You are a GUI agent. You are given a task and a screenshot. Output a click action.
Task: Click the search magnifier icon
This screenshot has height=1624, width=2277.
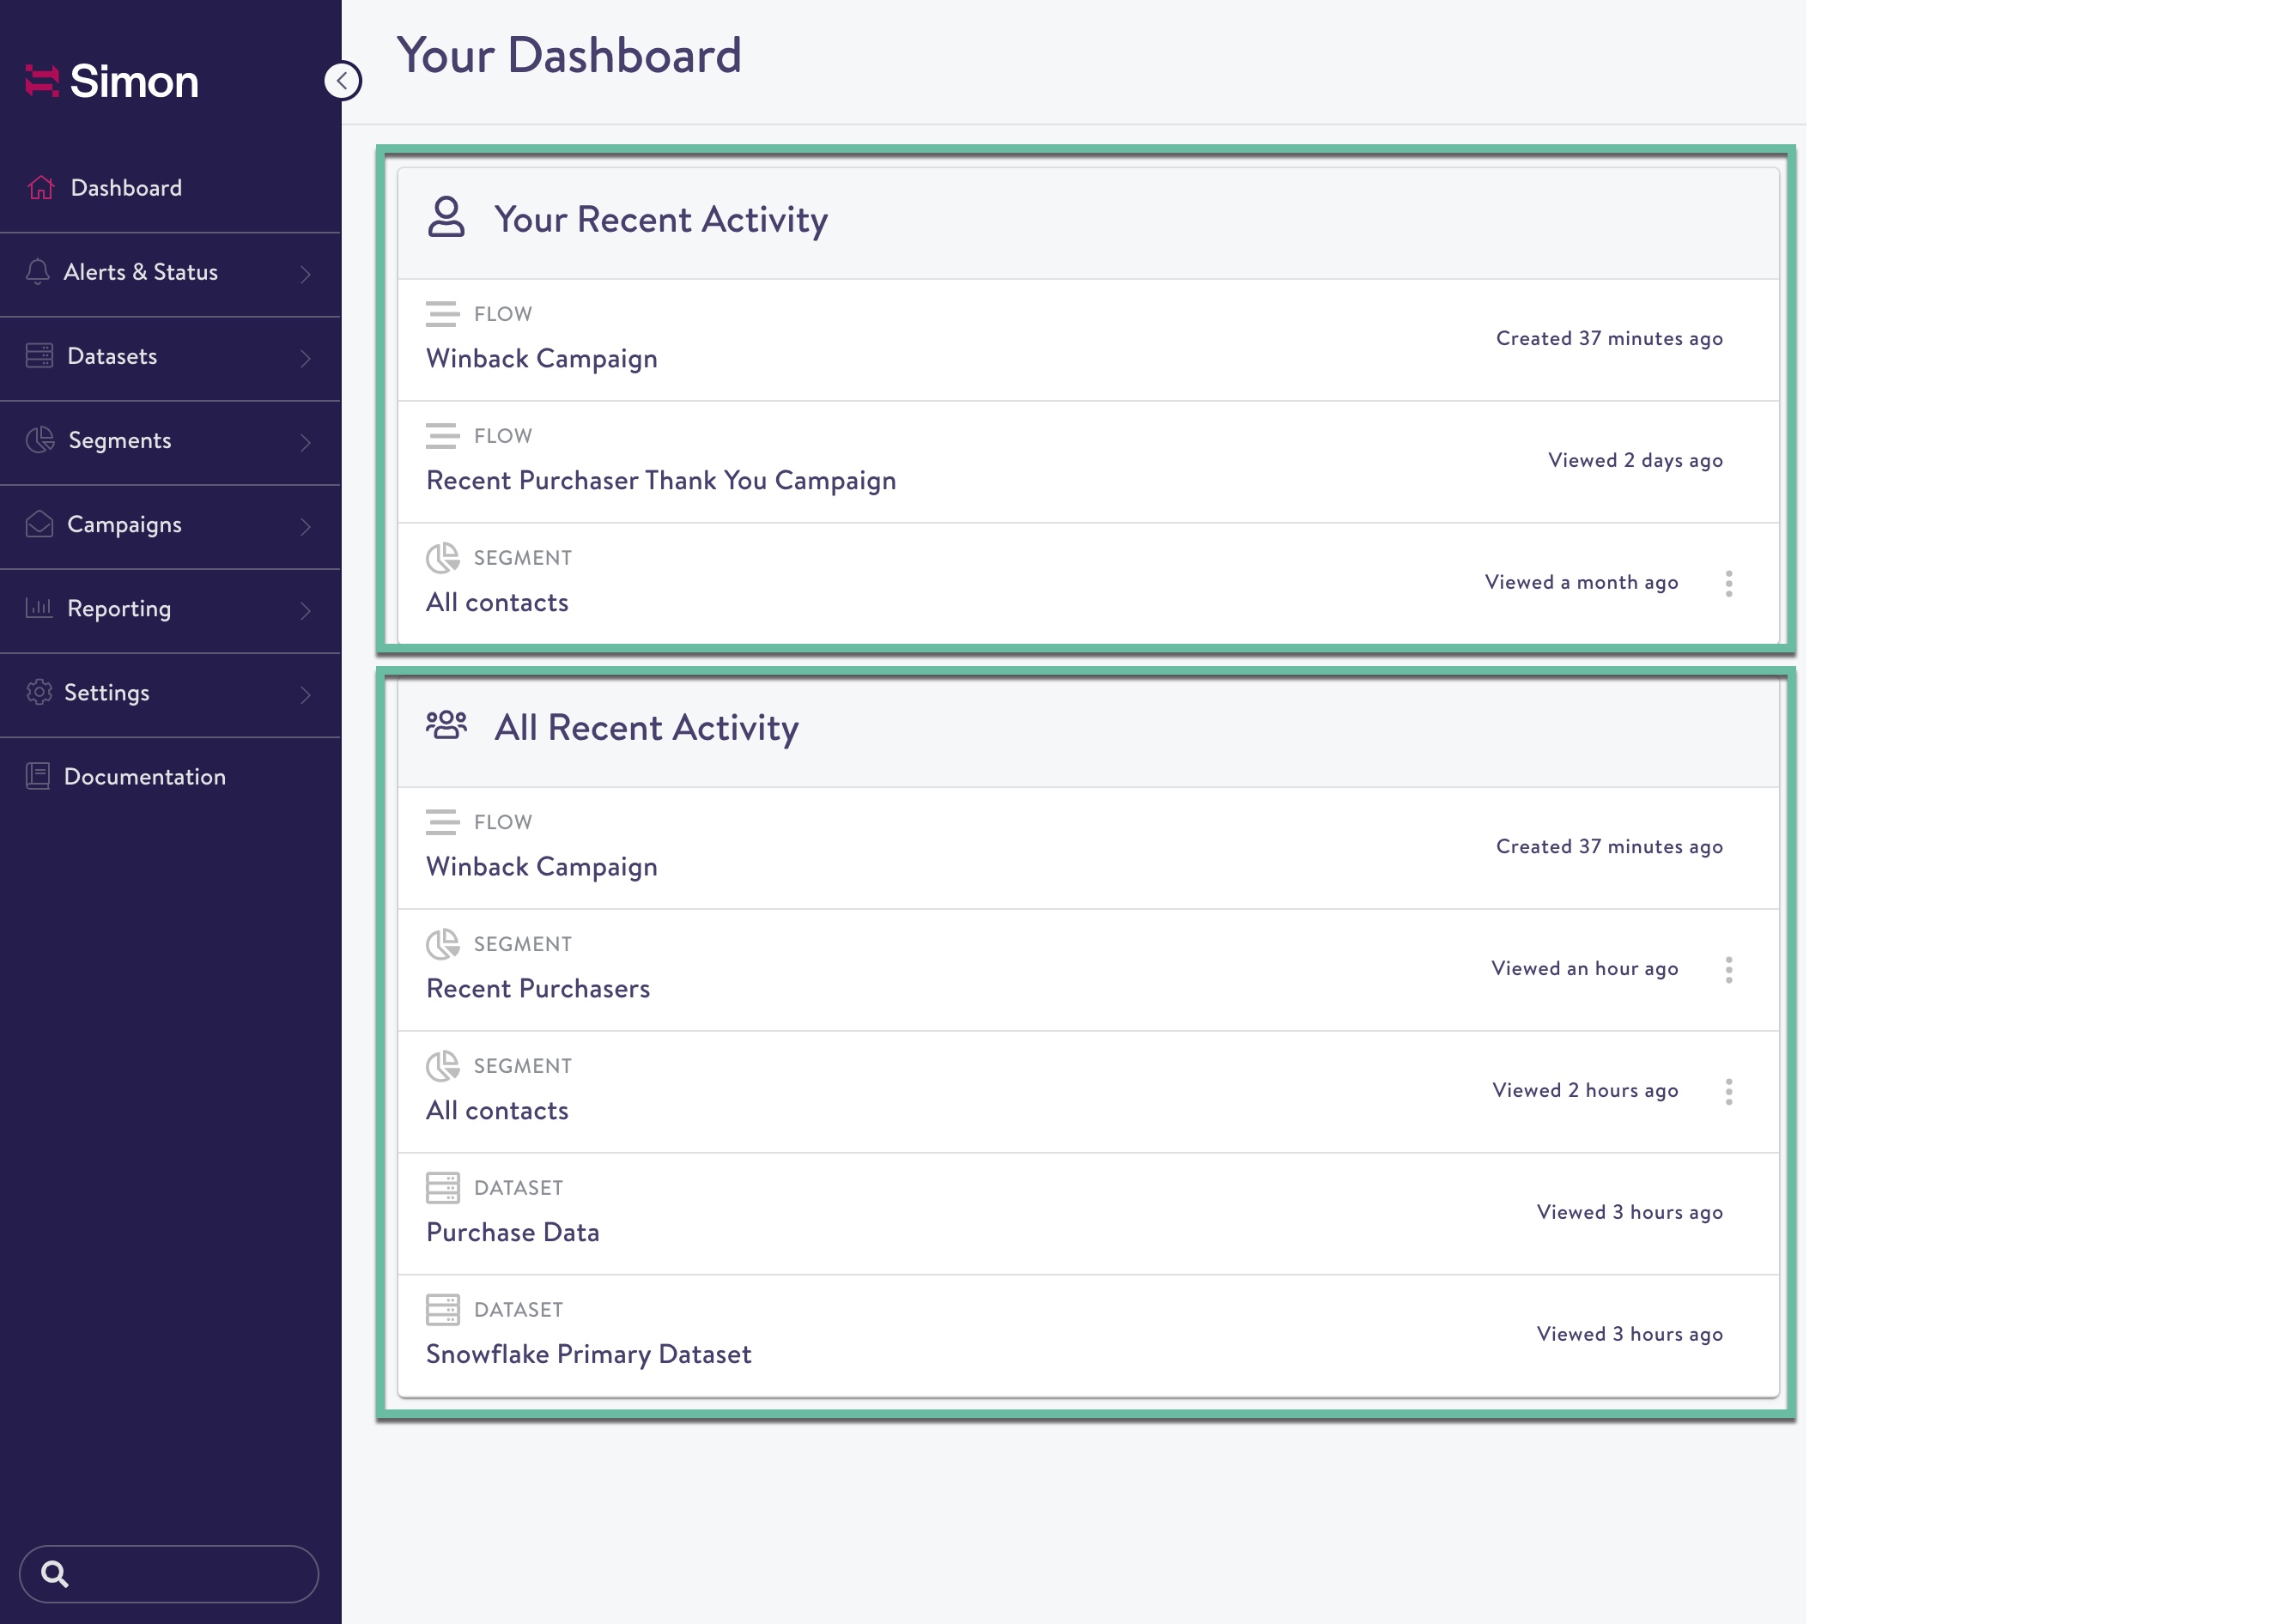click(55, 1574)
